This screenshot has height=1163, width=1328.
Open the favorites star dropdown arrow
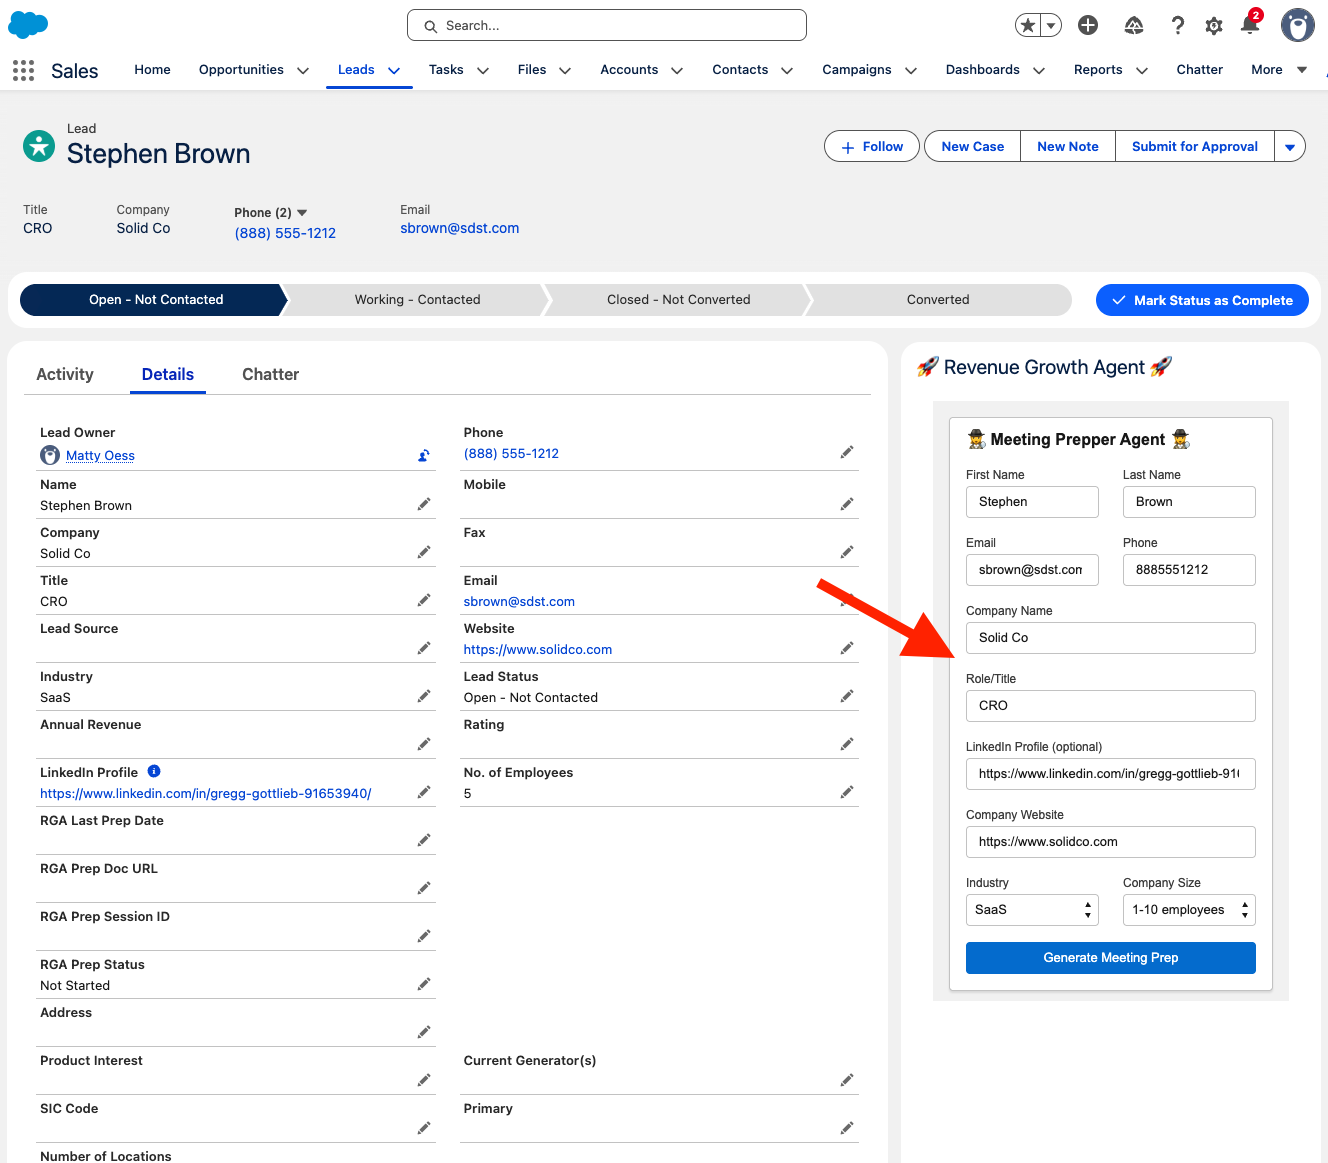point(1050,25)
